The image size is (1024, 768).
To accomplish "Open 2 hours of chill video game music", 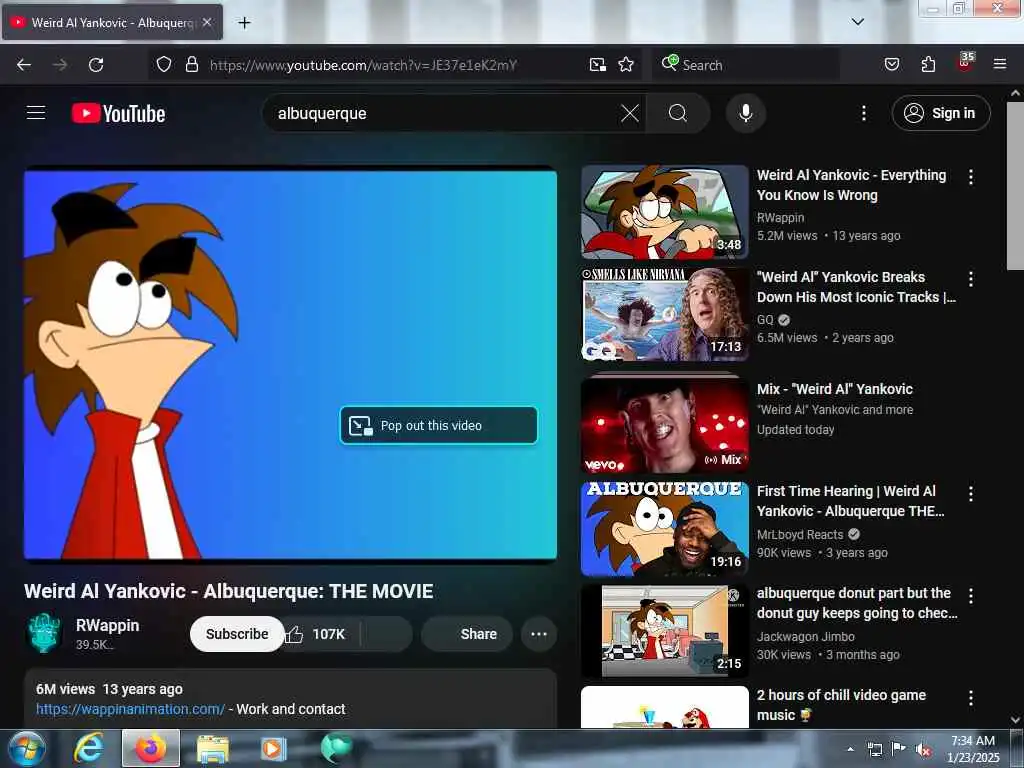I will tap(841, 705).
